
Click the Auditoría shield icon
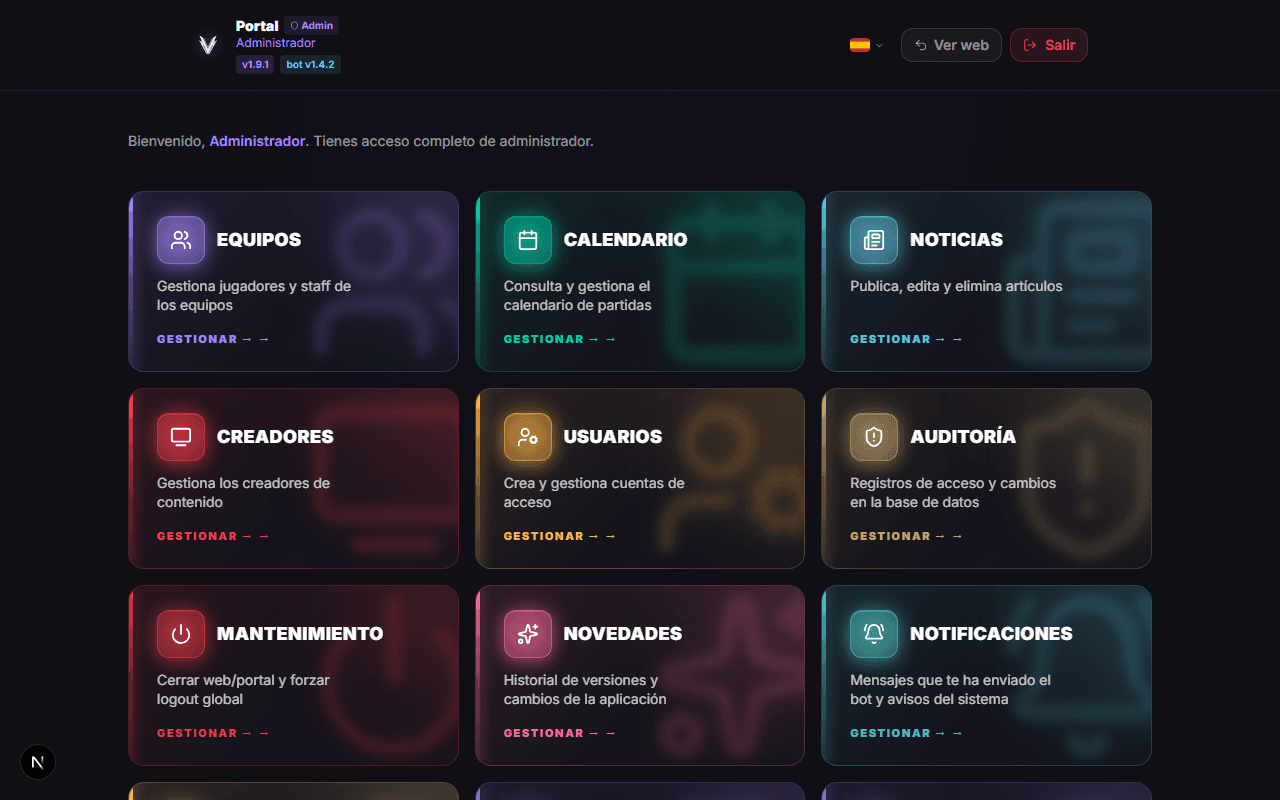tap(874, 437)
